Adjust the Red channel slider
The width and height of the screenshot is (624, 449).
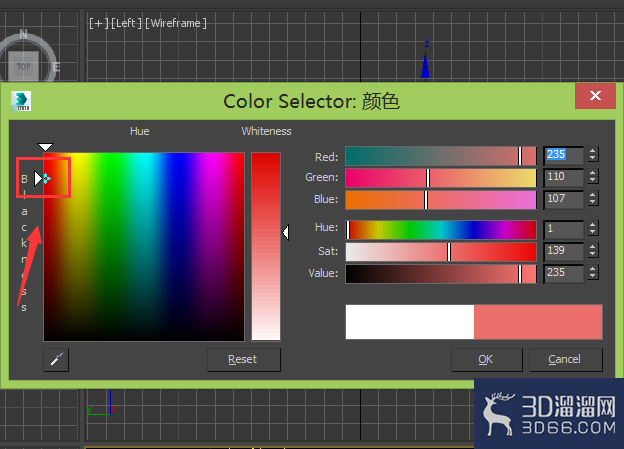click(x=441, y=156)
